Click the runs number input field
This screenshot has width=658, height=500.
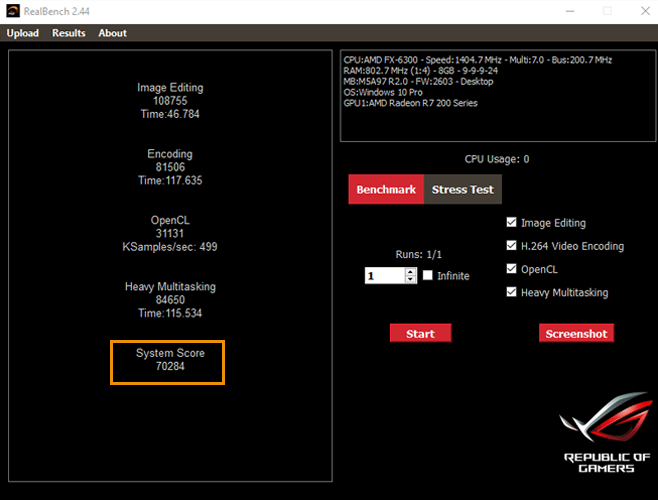[x=385, y=276]
